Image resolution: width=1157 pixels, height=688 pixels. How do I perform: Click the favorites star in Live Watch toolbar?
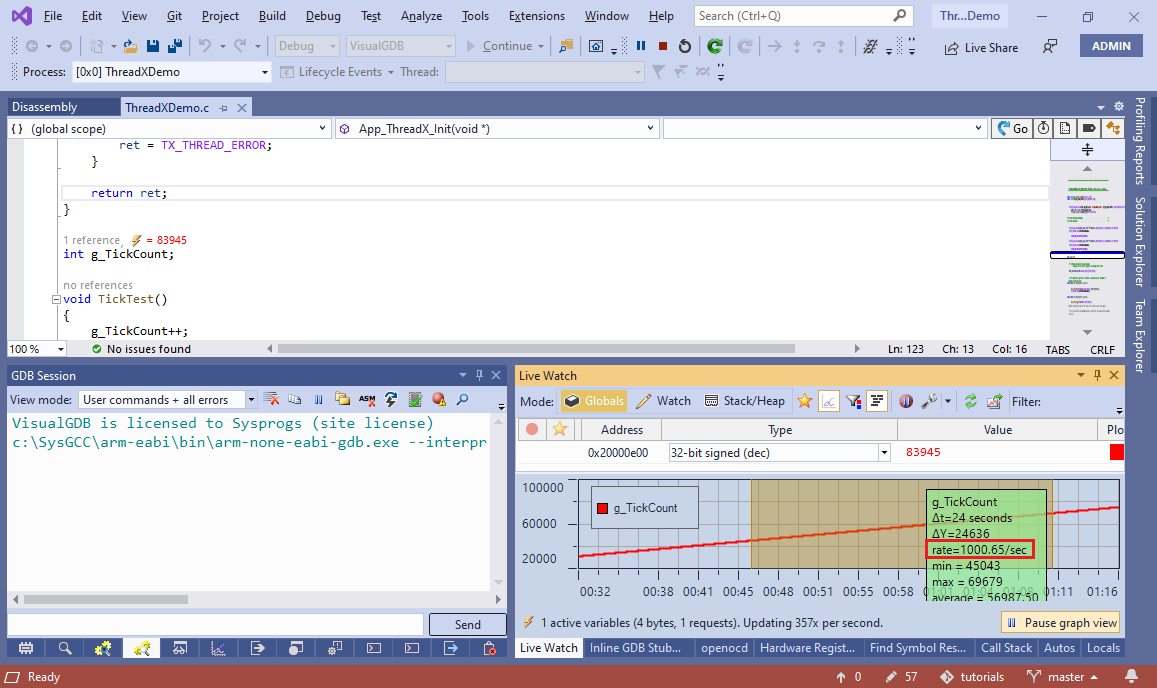[x=804, y=401]
